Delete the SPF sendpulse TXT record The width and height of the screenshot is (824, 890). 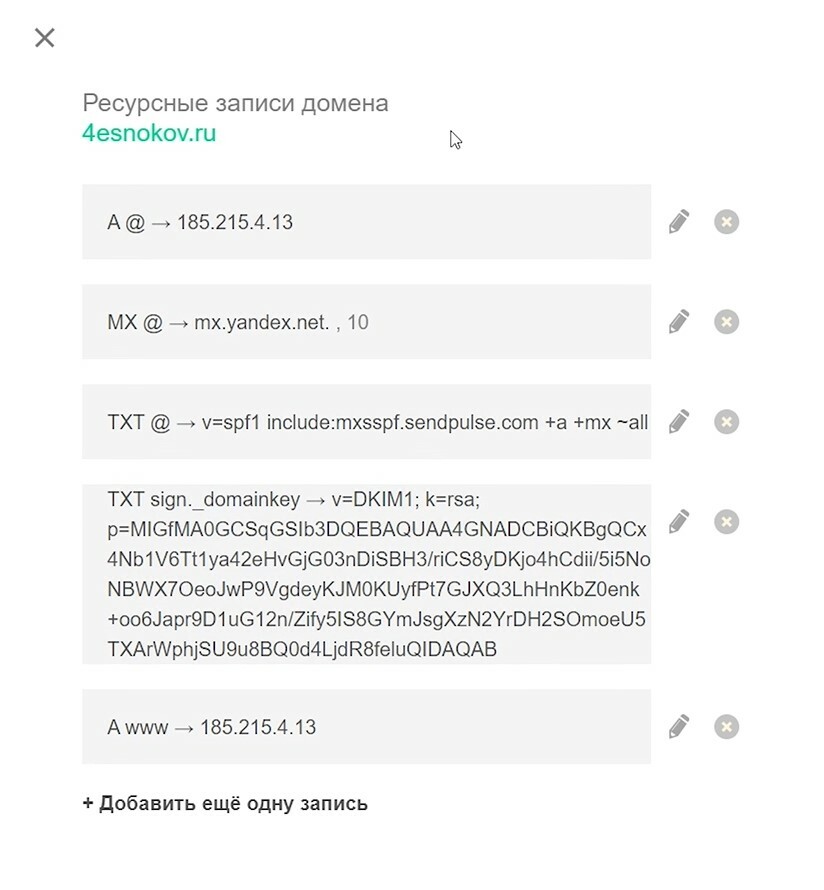[726, 421]
